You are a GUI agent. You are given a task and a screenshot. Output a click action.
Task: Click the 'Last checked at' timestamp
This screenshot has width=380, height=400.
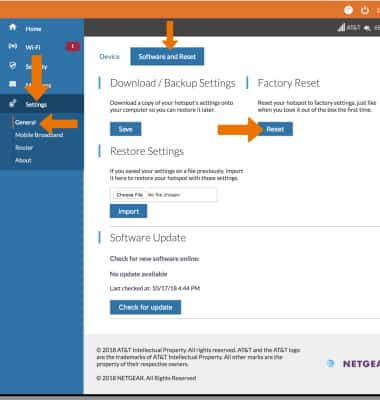click(155, 288)
